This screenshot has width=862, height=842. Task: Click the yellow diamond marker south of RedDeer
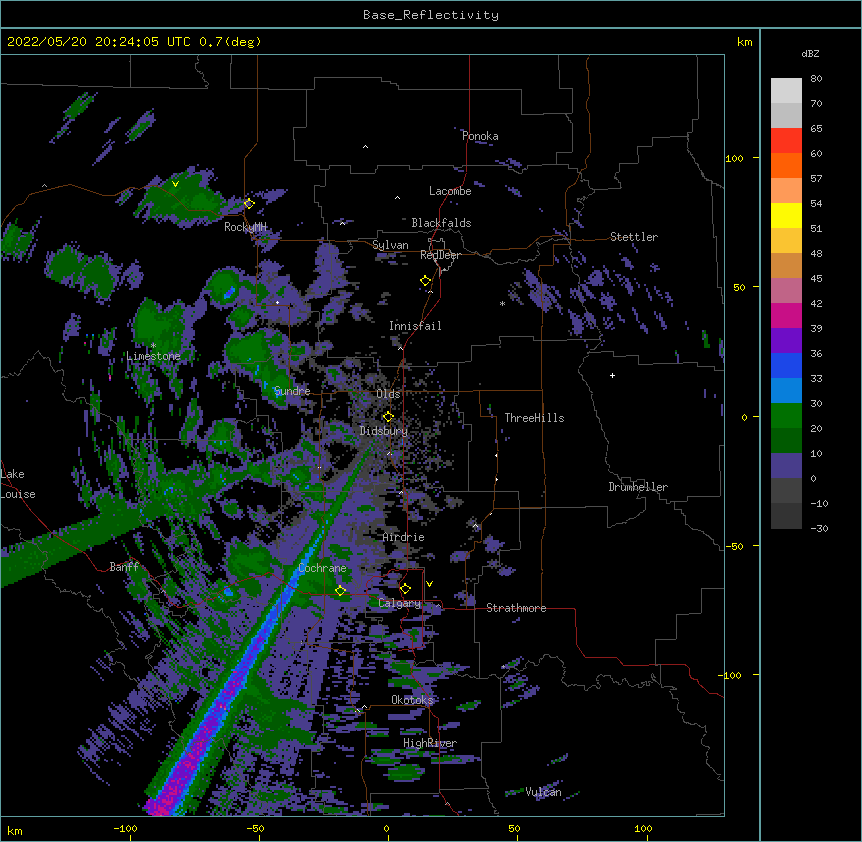pyautogui.click(x=425, y=281)
